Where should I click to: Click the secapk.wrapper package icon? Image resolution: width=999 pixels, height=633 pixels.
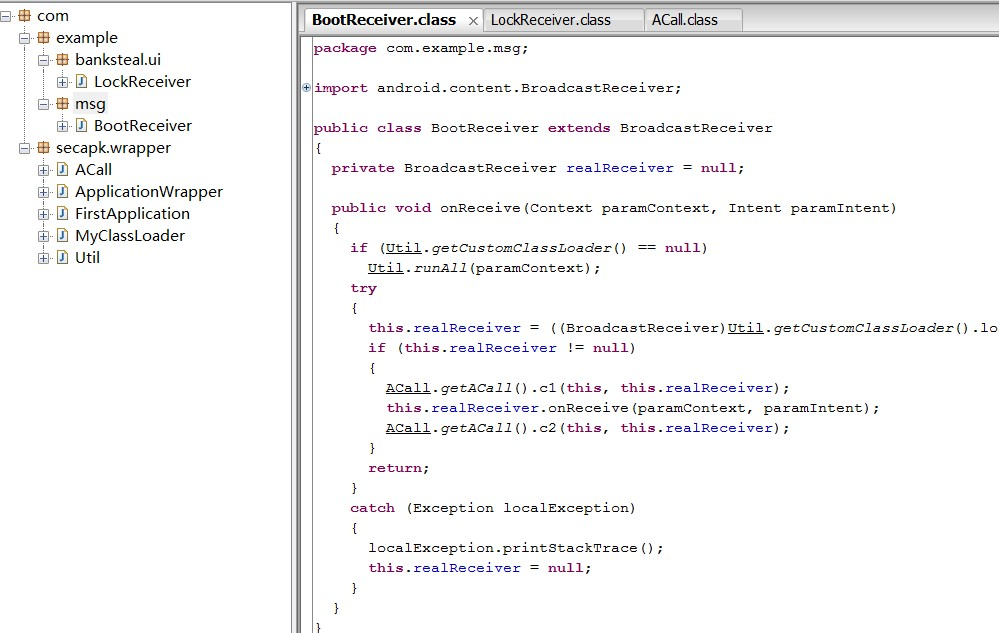click(43, 148)
